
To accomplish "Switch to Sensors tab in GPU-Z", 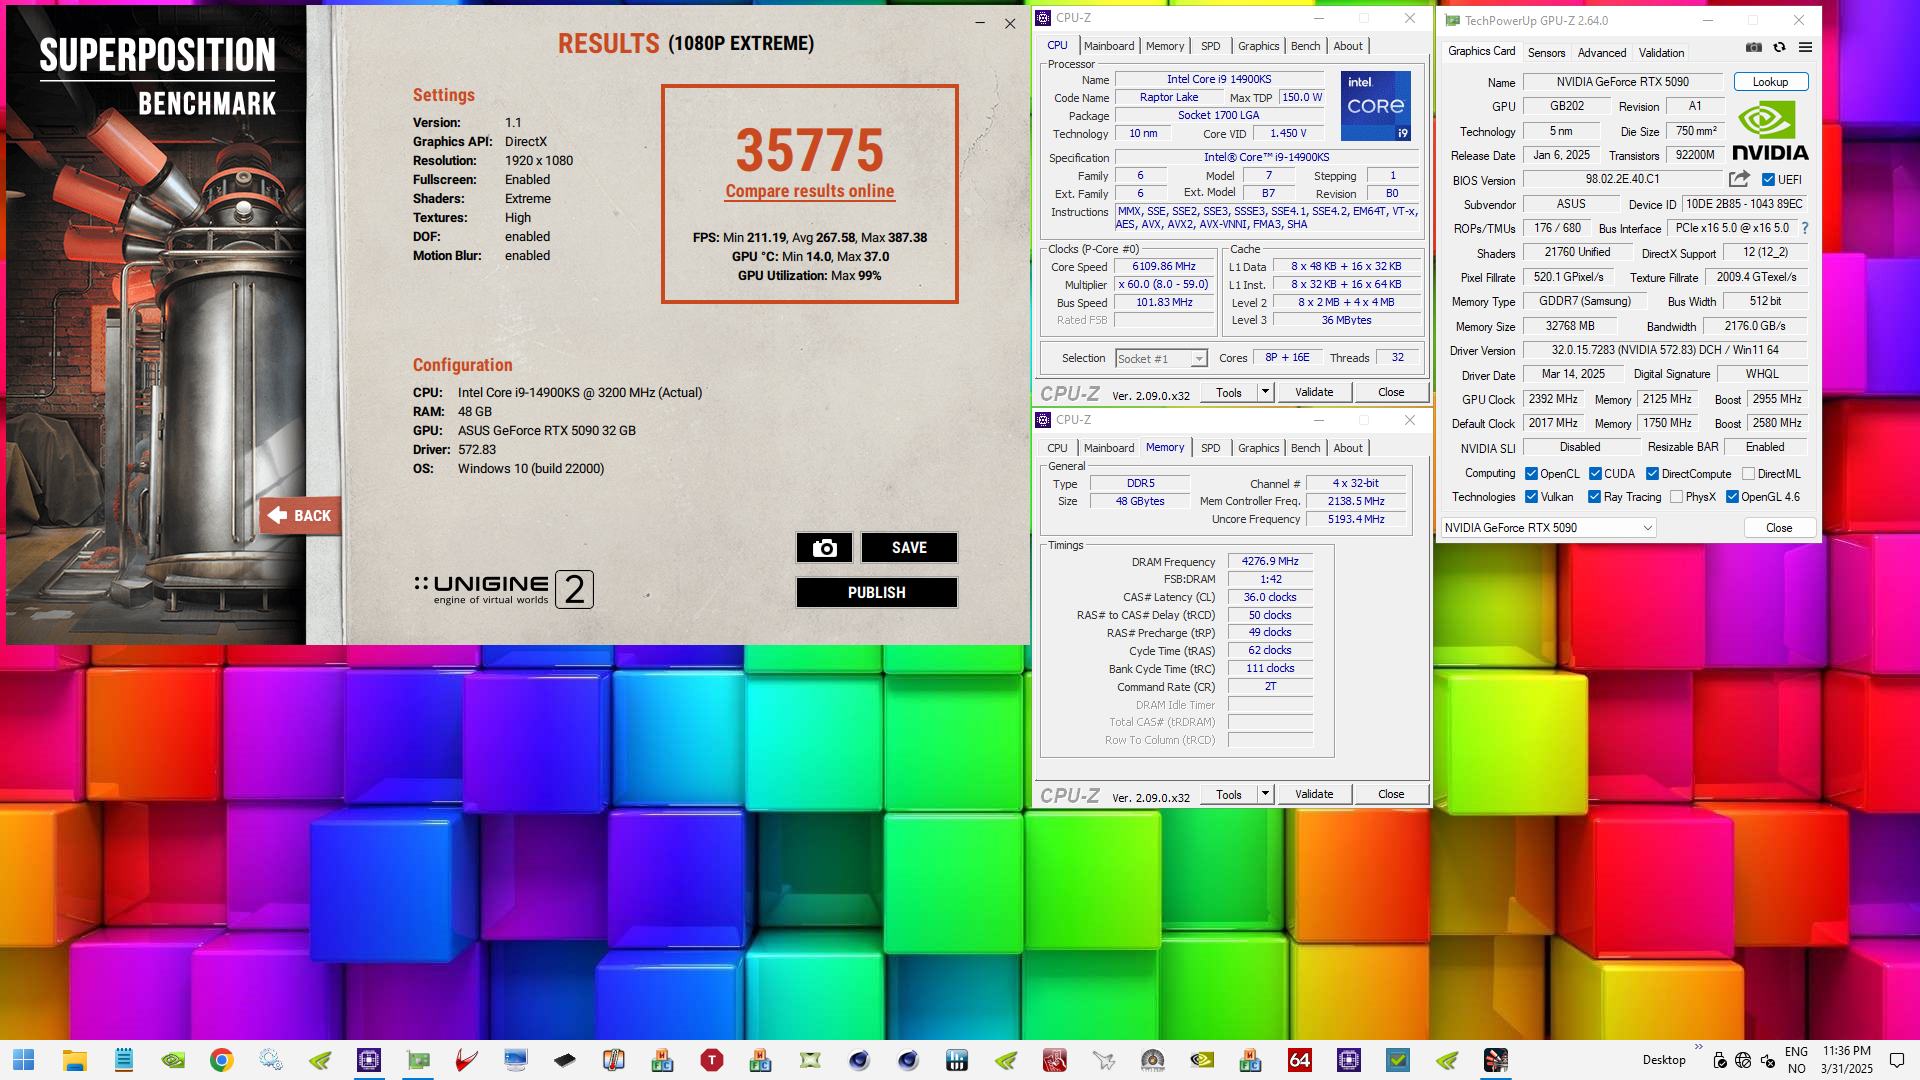I will 1546,53.
